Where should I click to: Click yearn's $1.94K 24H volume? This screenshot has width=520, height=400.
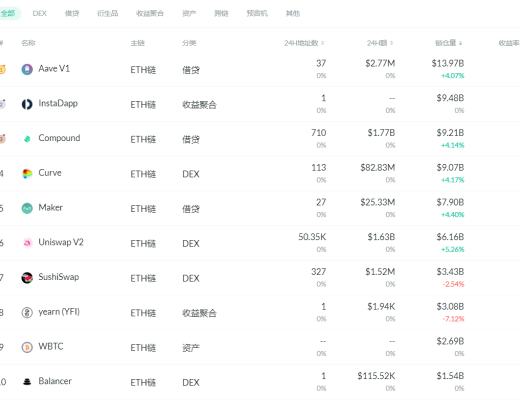(381, 306)
